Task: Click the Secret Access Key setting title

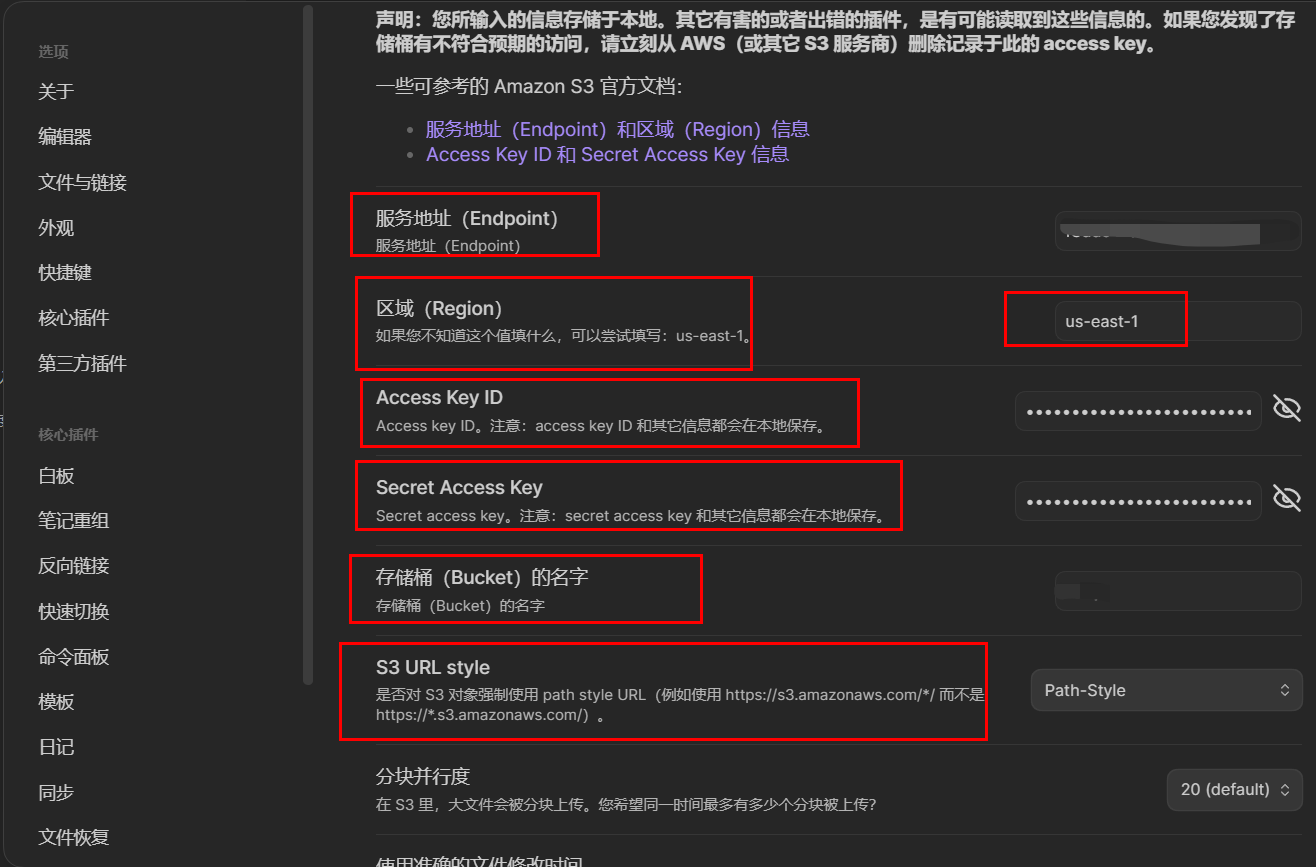Action: click(459, 488)
